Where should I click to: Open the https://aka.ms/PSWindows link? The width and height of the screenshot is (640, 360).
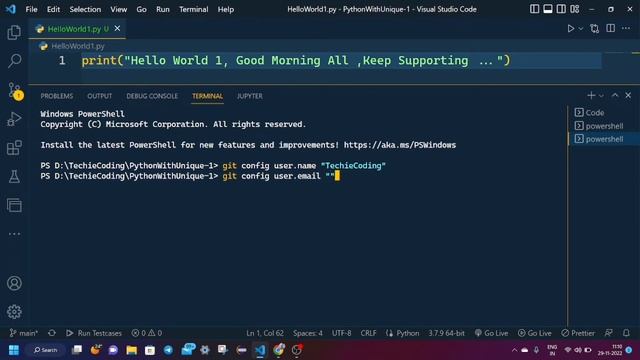(400, 145)
